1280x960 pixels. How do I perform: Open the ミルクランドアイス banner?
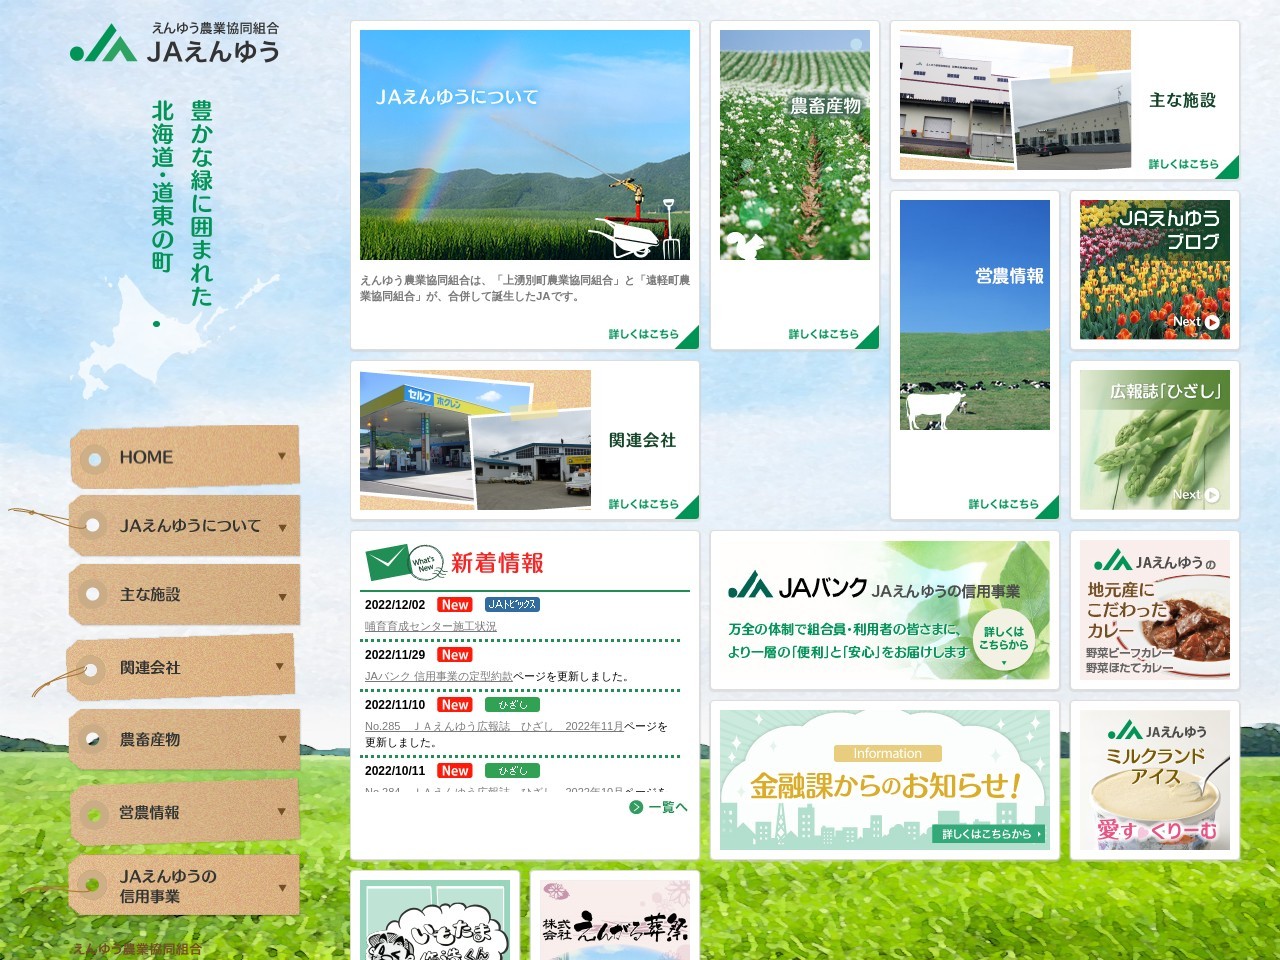coord(1155,780)
